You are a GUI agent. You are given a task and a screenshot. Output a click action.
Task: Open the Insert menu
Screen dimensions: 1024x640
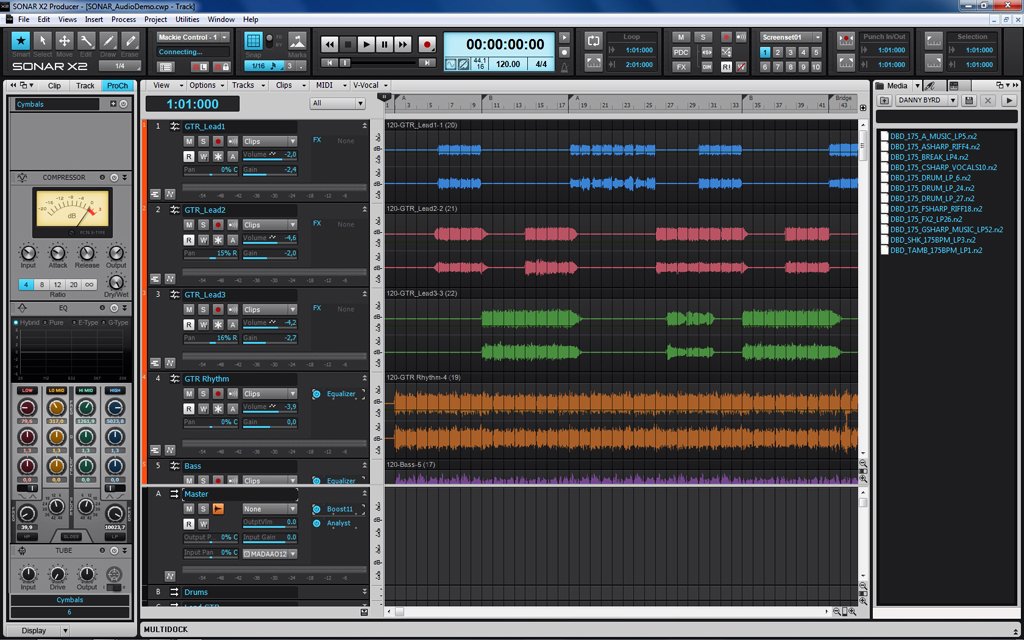click(x=94, y=20)
